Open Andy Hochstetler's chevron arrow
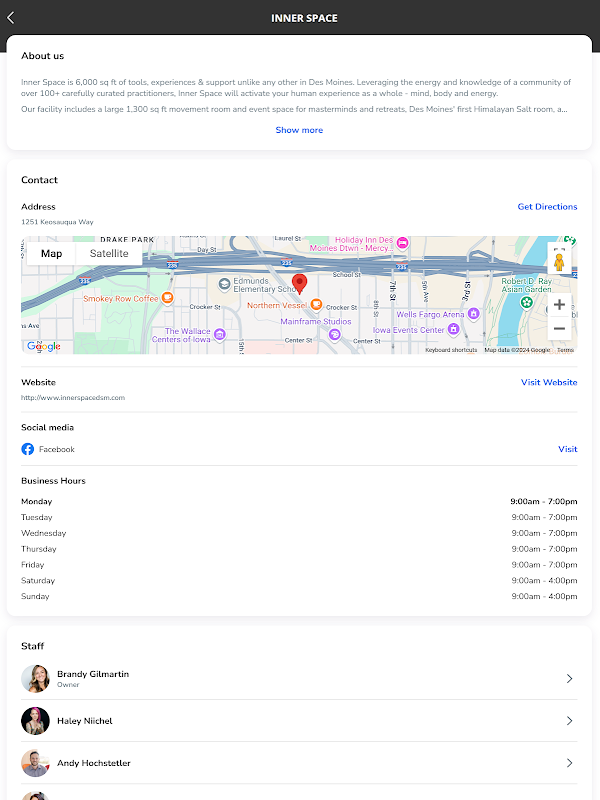The width and height of the screenshot is (600, 800). [x=569, y=763]
